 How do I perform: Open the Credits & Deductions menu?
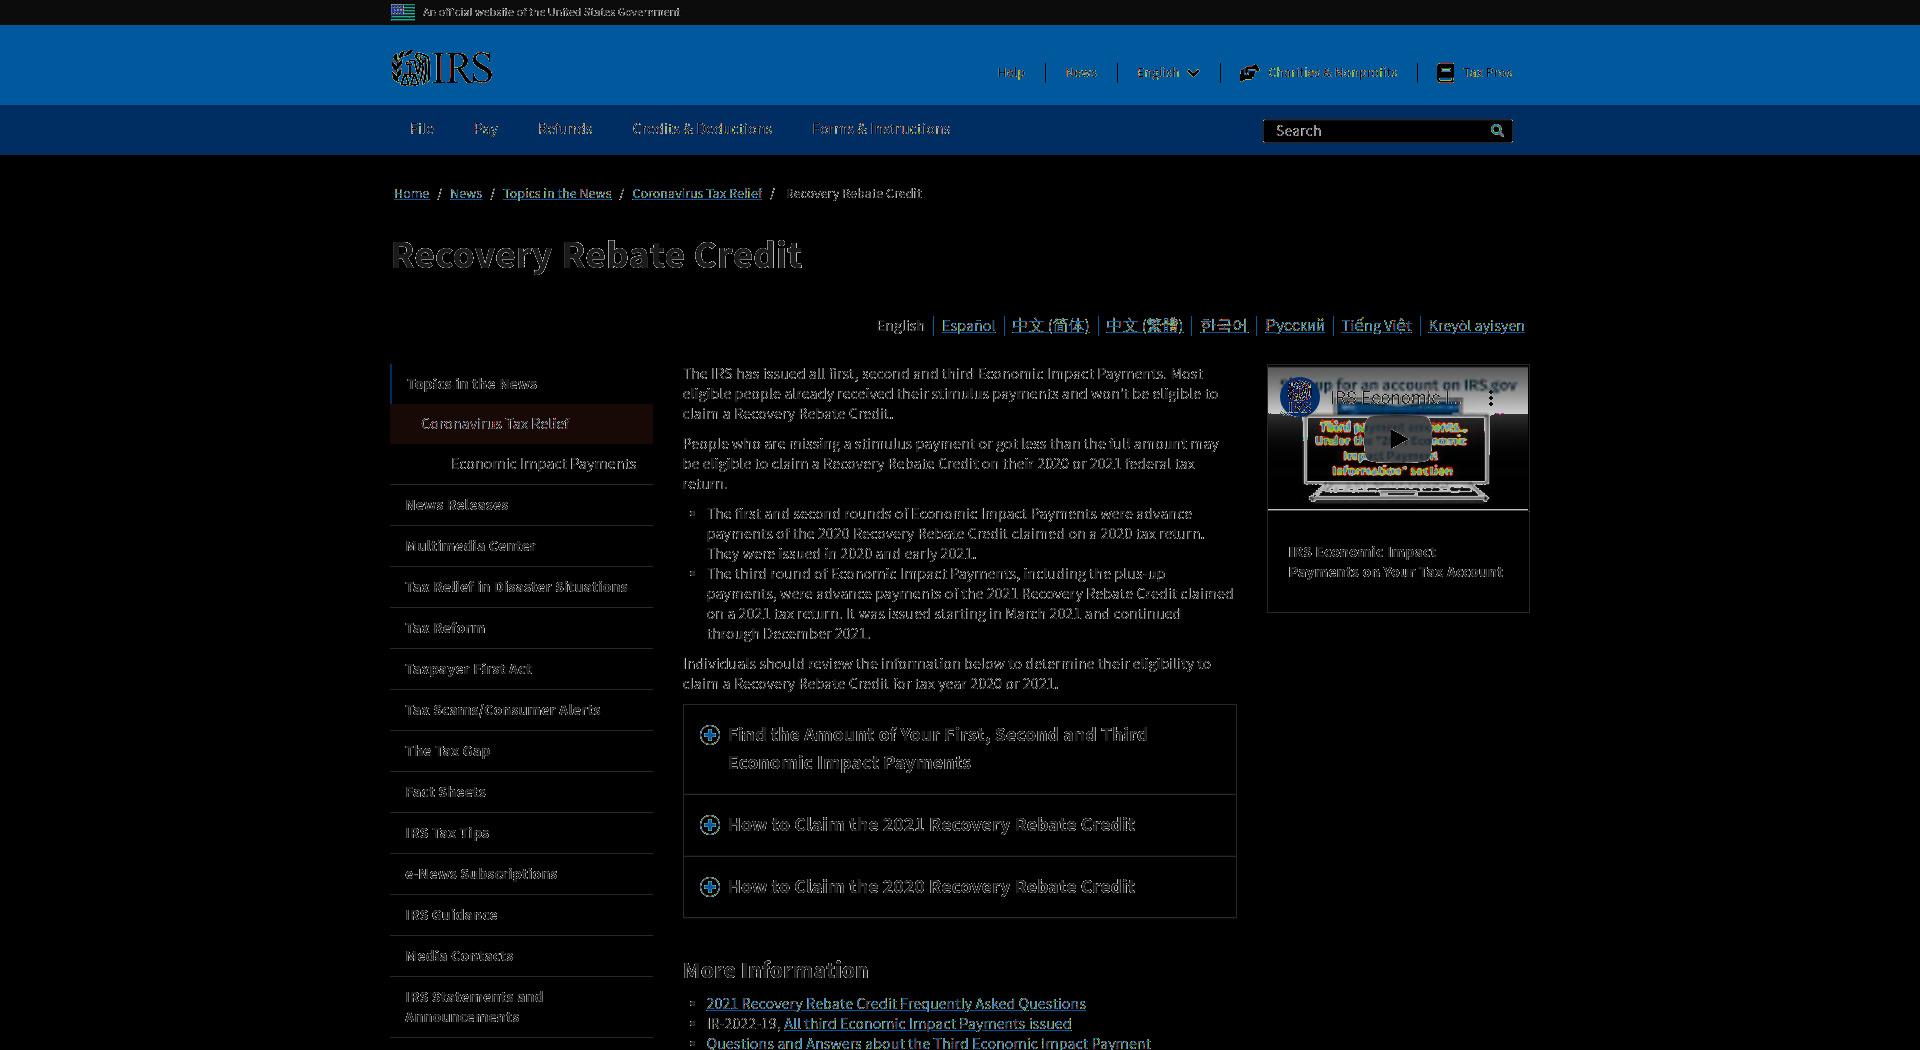coord(702,129)
